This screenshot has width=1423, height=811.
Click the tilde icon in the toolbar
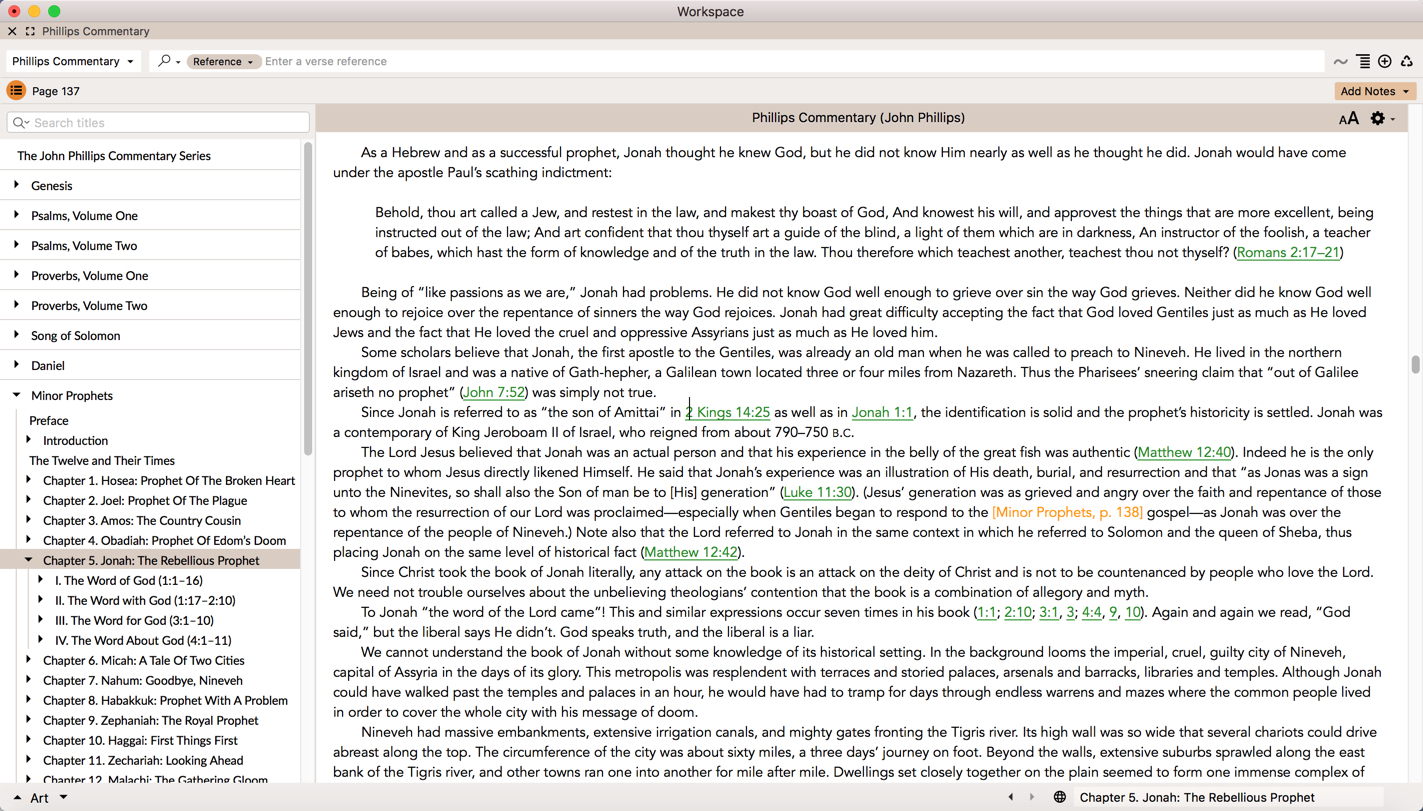(x=1340, y=62)
